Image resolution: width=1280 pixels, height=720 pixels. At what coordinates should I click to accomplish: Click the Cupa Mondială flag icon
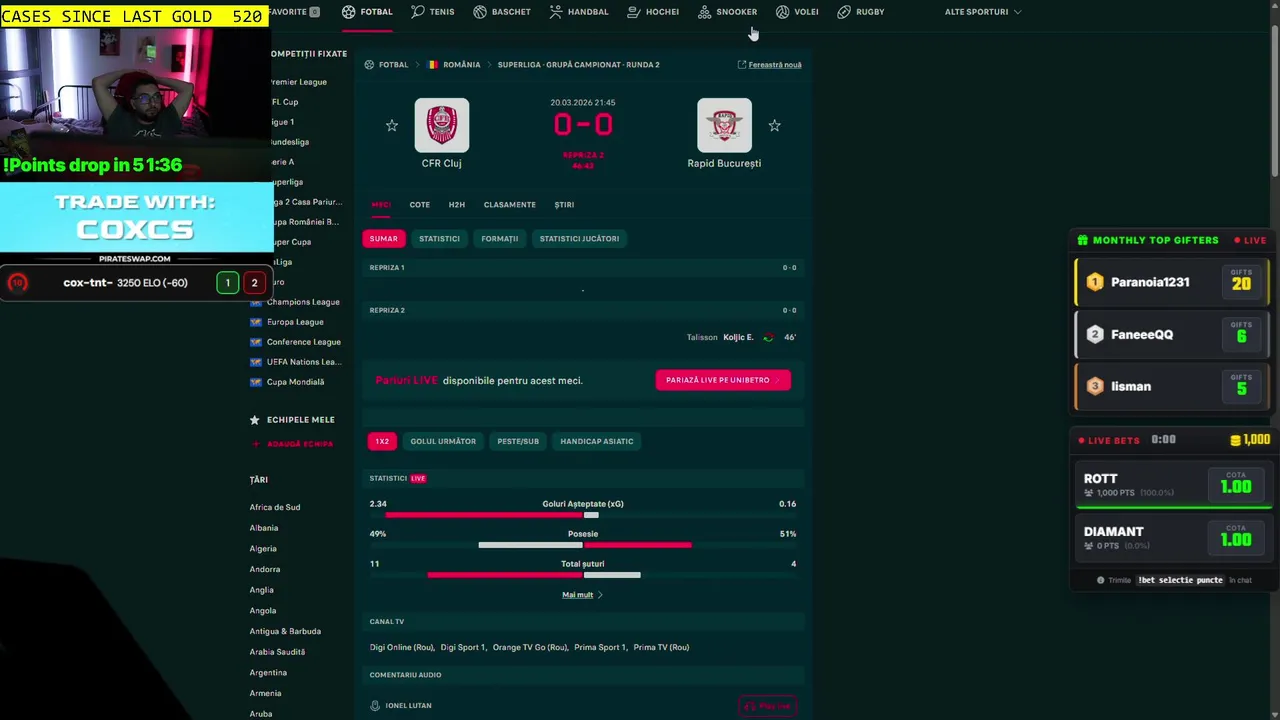coord(256,382)
